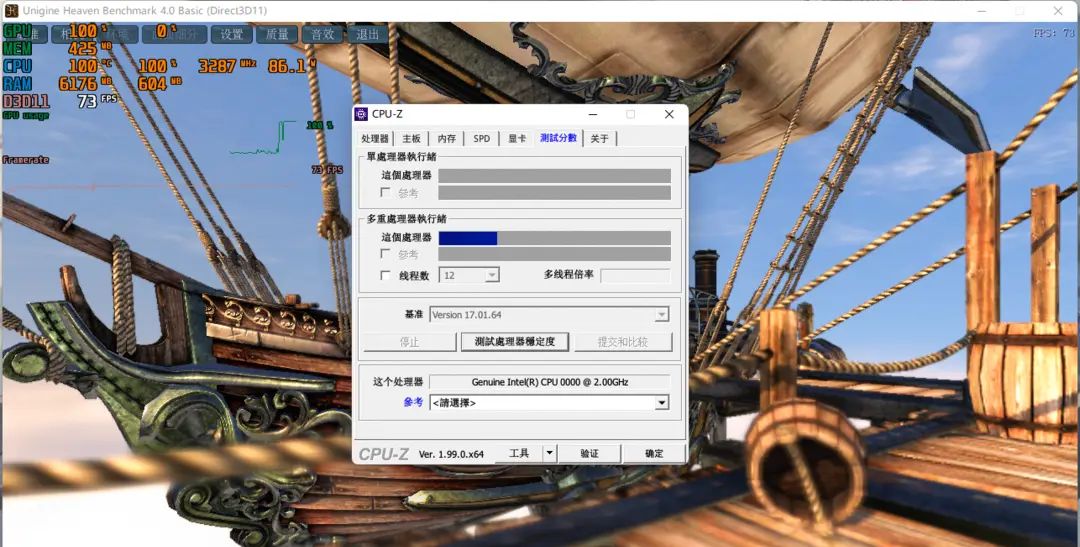
Task: Open the SPD tab
Action: (481, 138)
